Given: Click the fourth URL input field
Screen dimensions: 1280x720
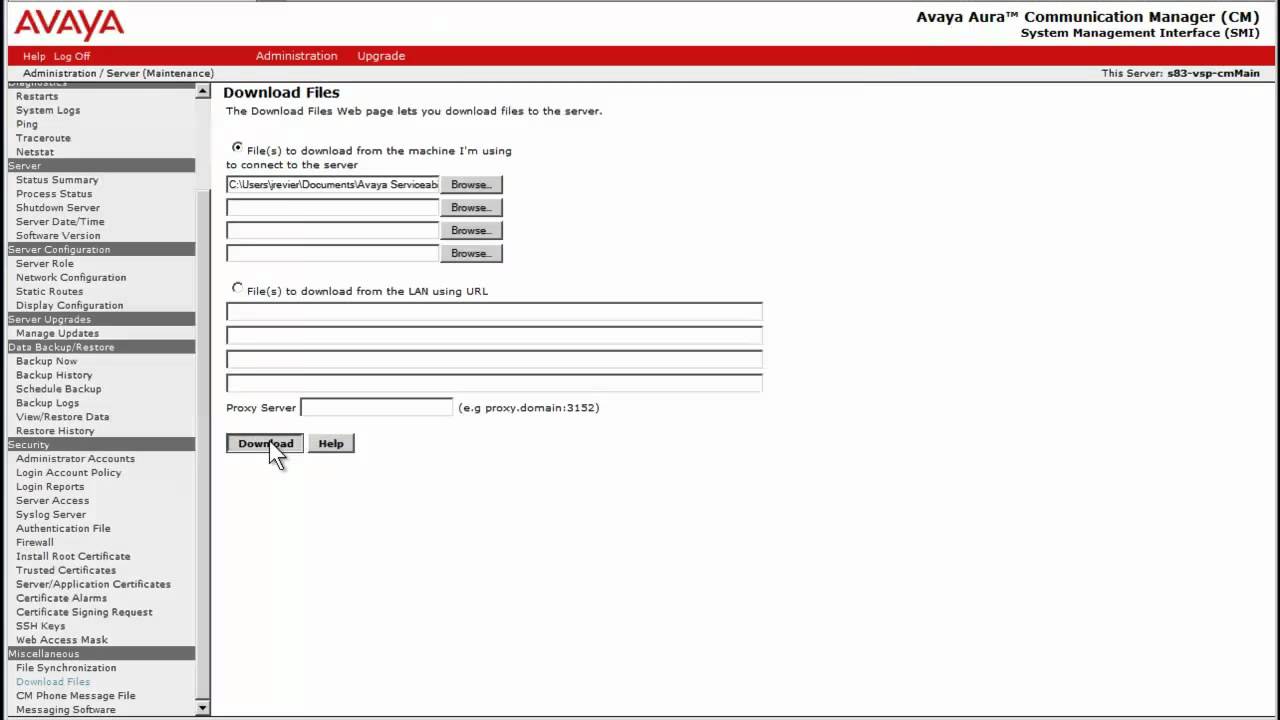Looking at the screenshot, I should 494,383.
